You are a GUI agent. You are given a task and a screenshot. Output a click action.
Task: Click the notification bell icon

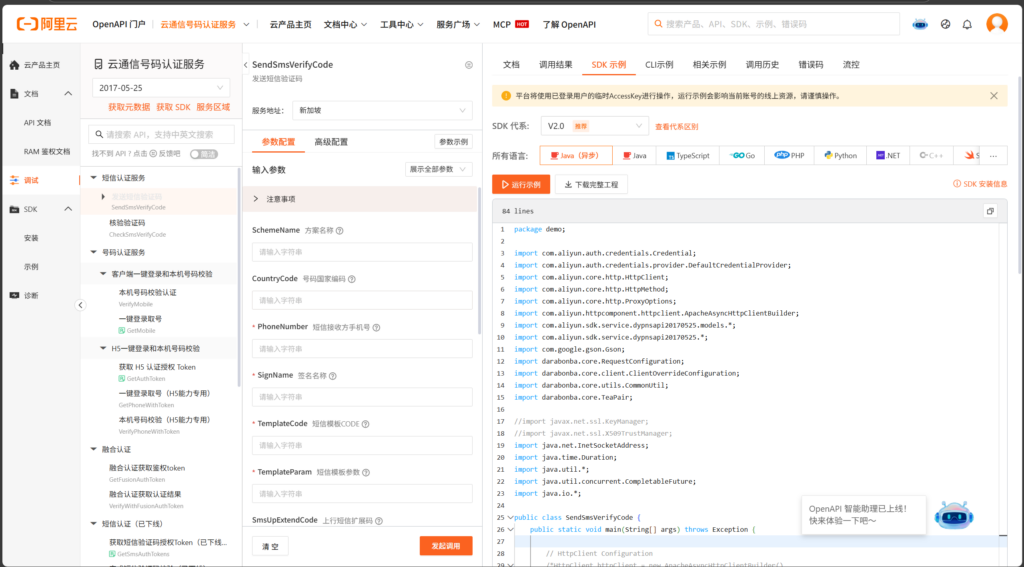pos(967,24)
